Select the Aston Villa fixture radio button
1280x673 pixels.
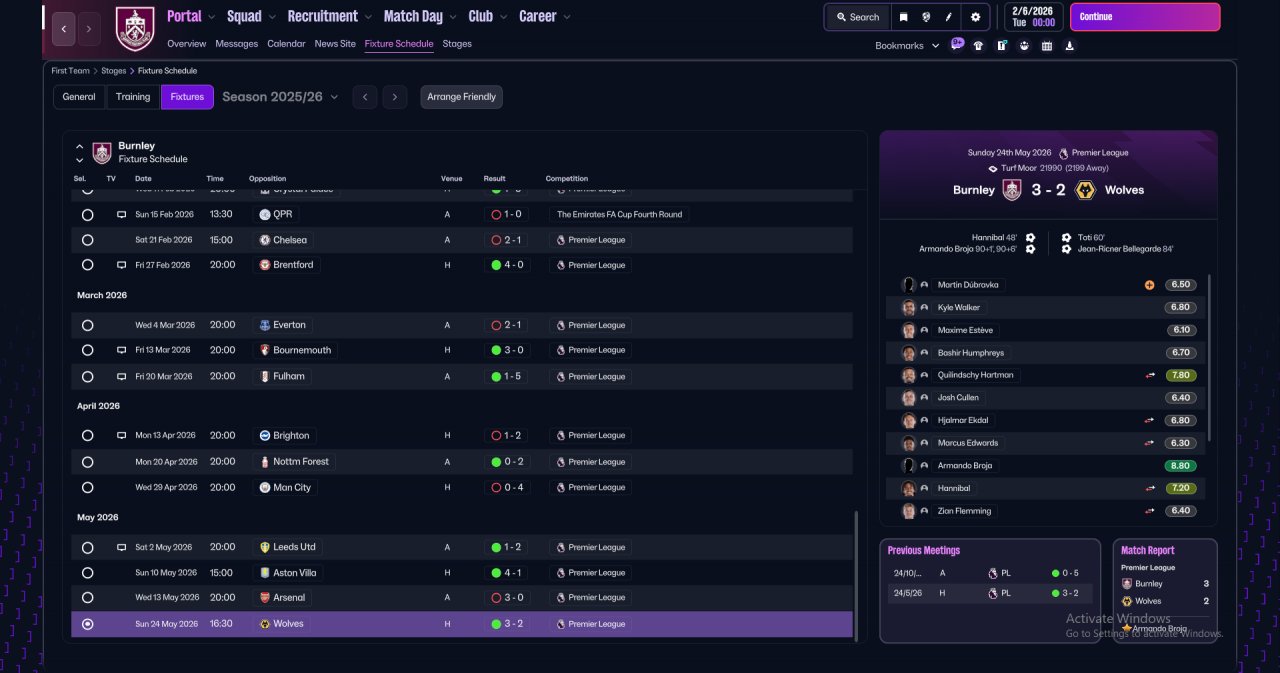[x=87, y=573]
